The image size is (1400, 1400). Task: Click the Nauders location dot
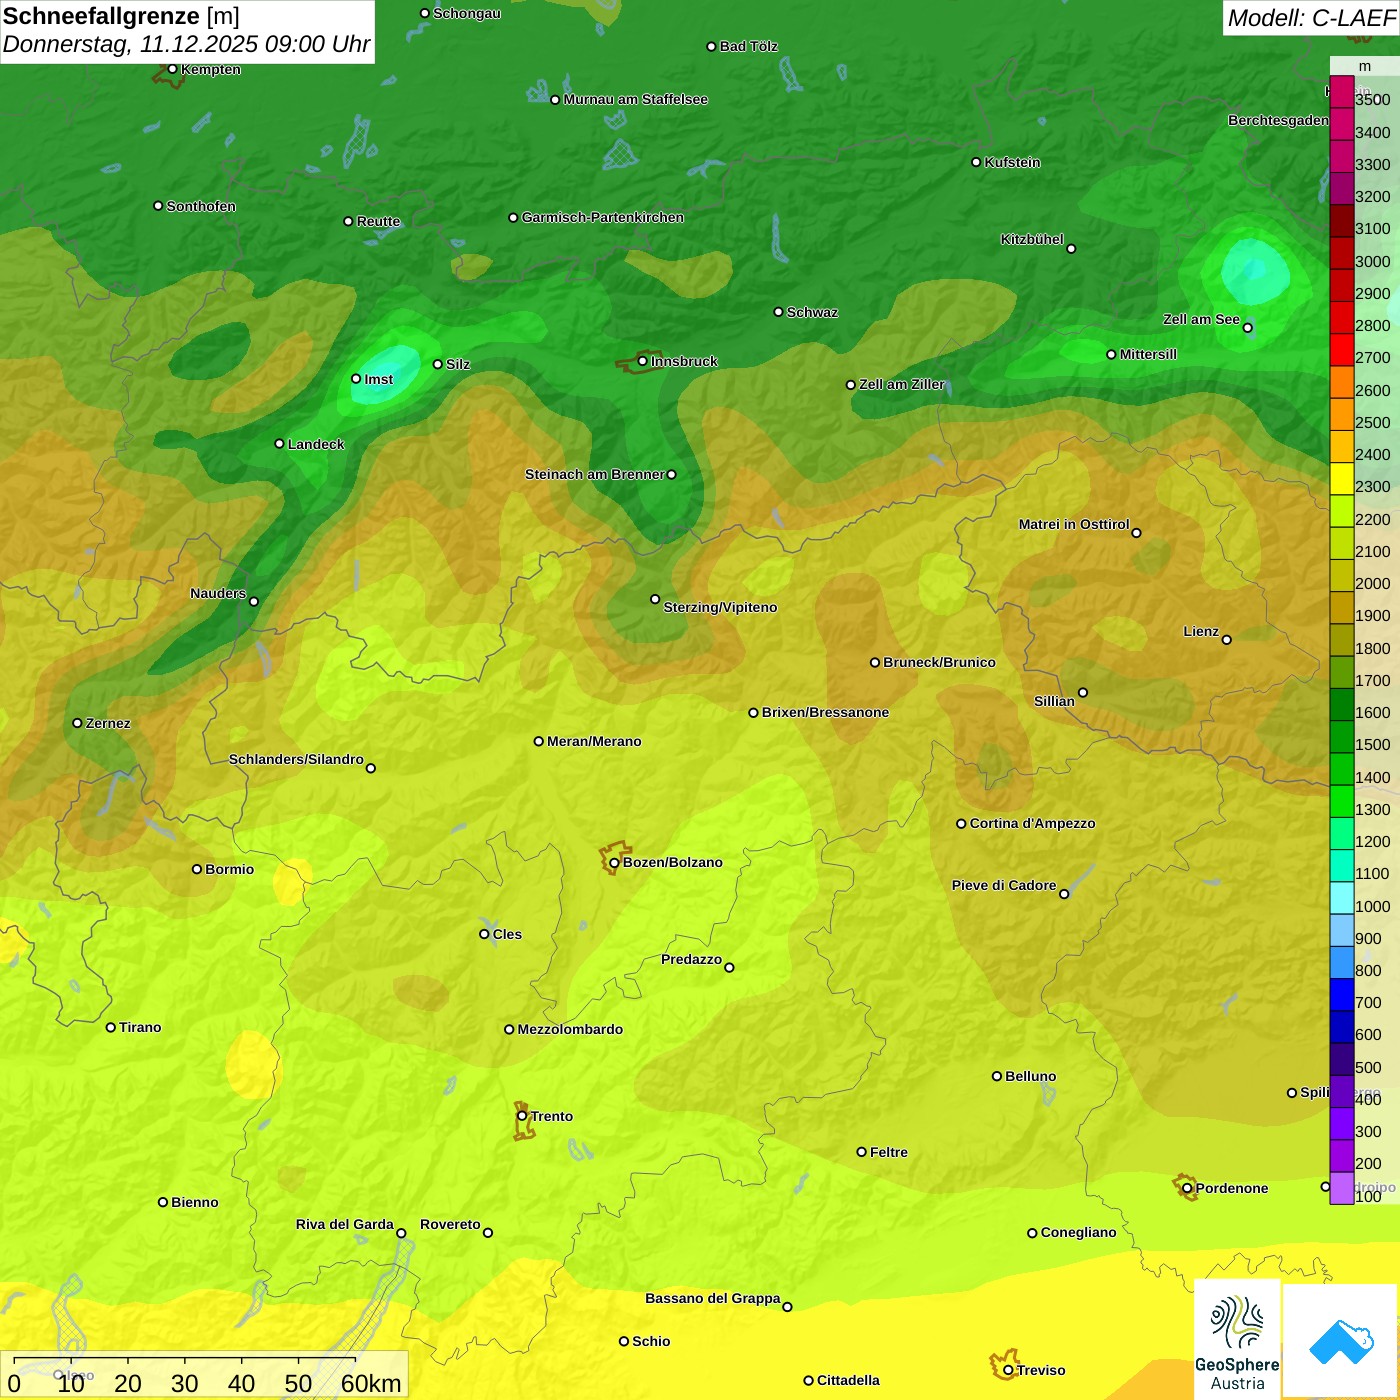[254, 601]
